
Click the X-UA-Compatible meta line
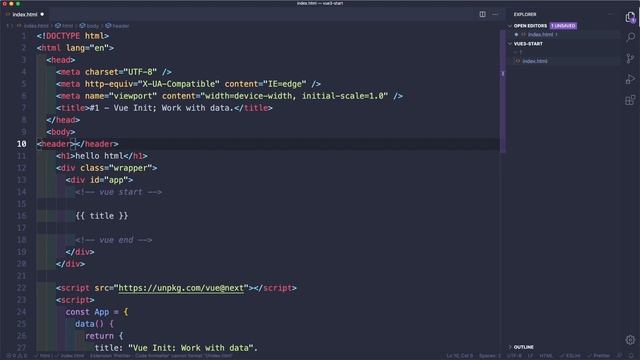point(188,84)
